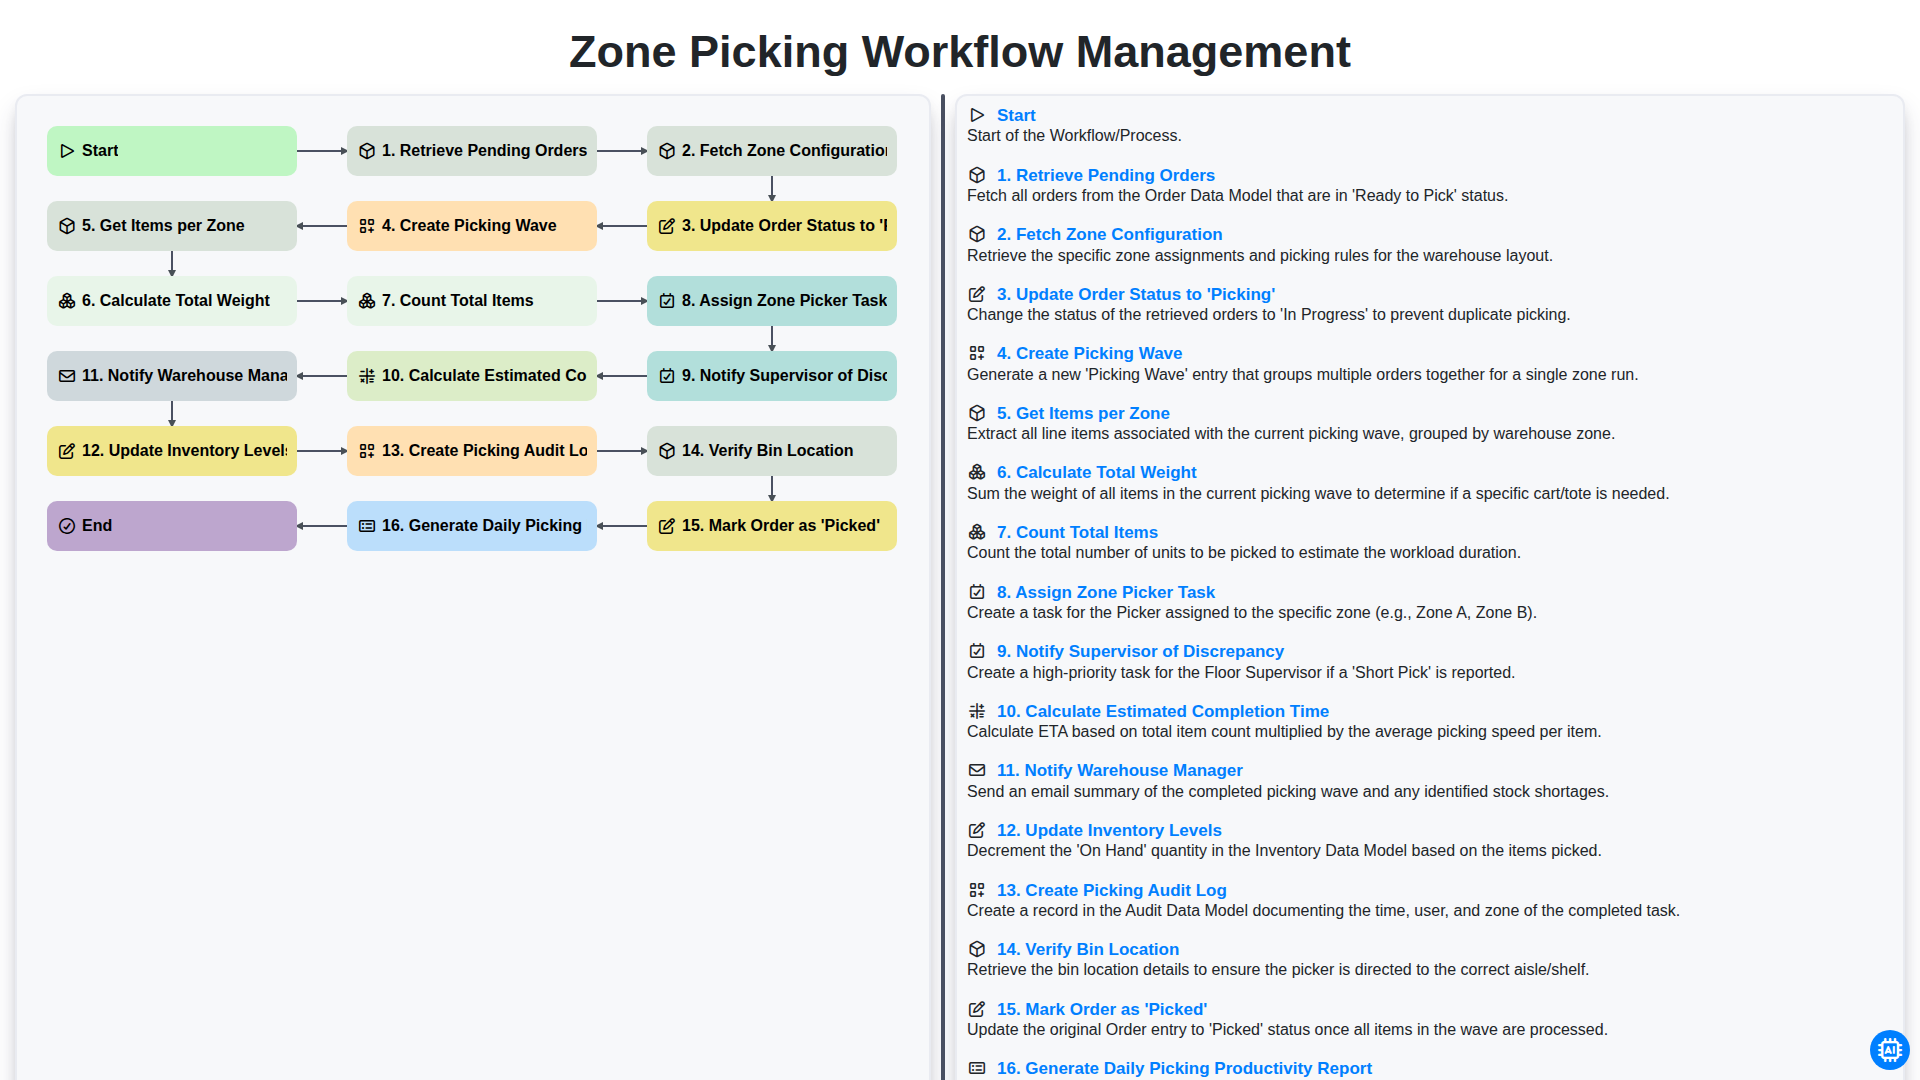
Task: Select the '8. Assign Zone Picker Task' node
Action: click(x=772, y=301)
